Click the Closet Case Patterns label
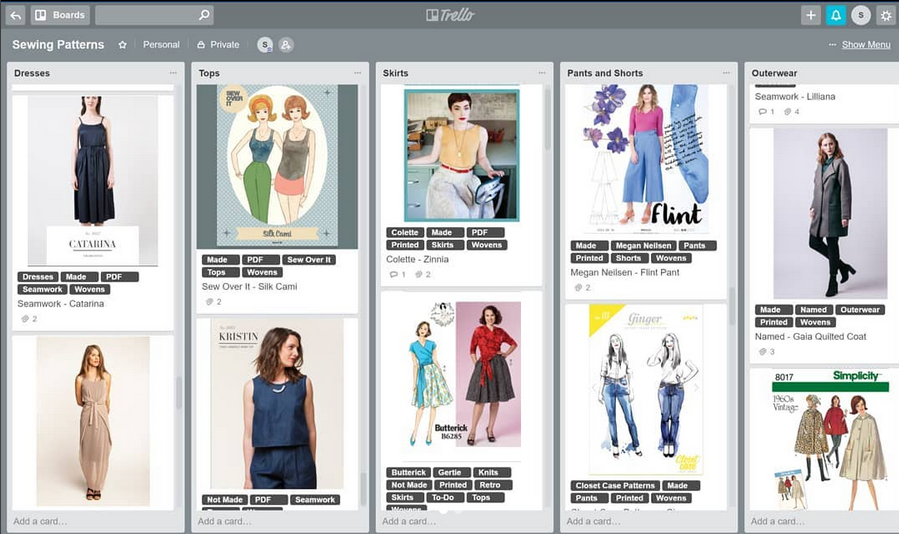This screenshot has width=899, height=534. [x=615, y=486]
